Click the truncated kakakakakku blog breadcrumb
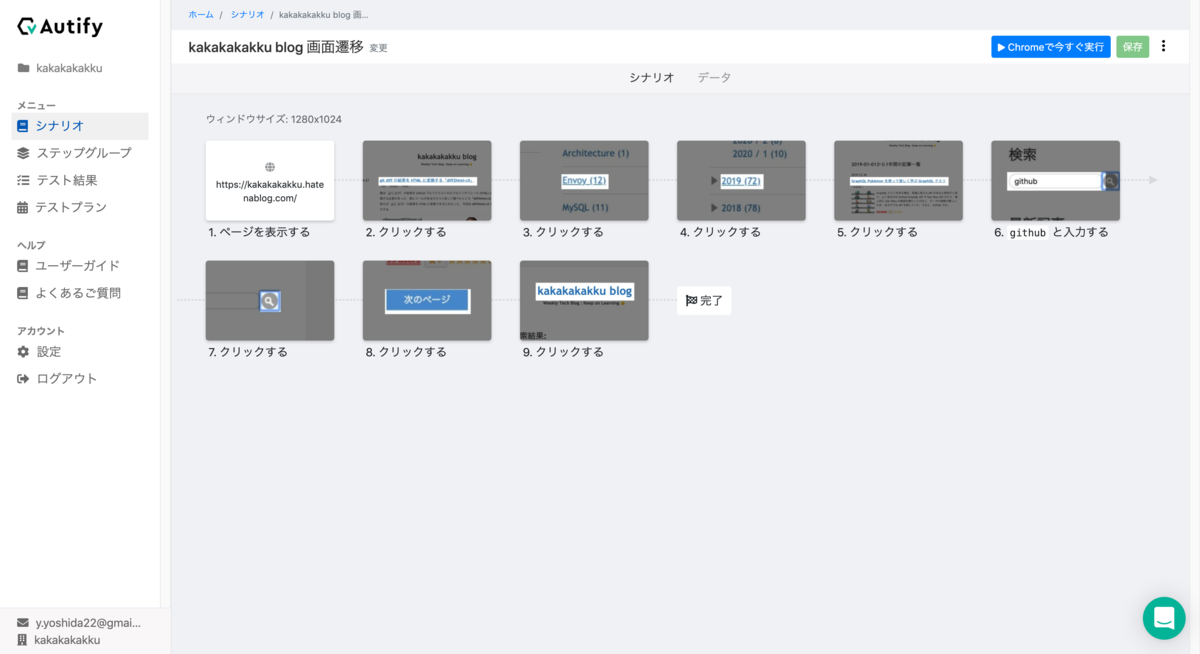The width and height of the screenshot is (1200, 654). [x=324, y=15]
